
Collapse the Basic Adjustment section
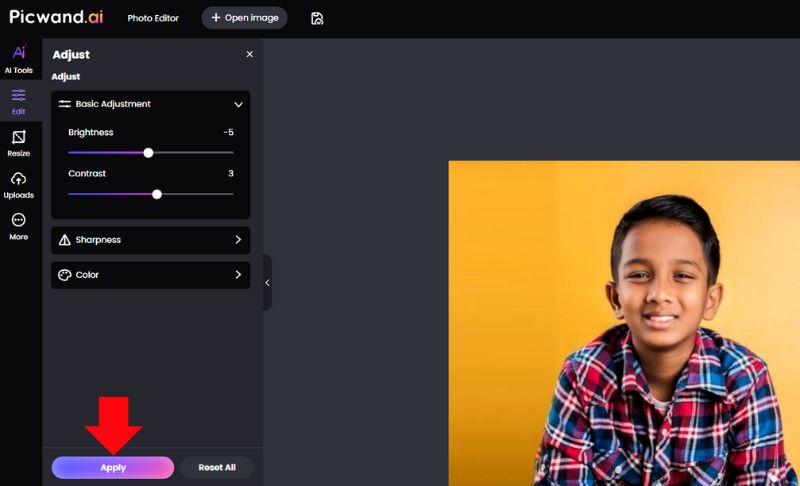(x=238, y=104)
